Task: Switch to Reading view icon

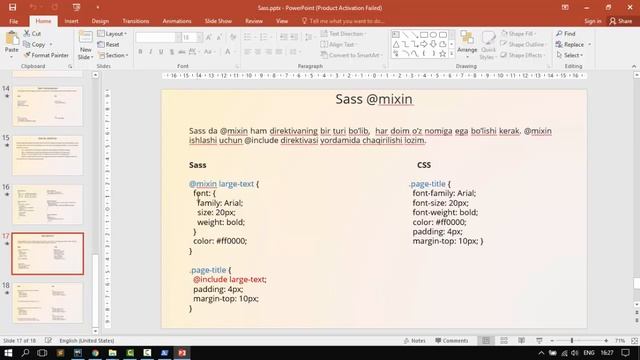Action: [522, 340]
